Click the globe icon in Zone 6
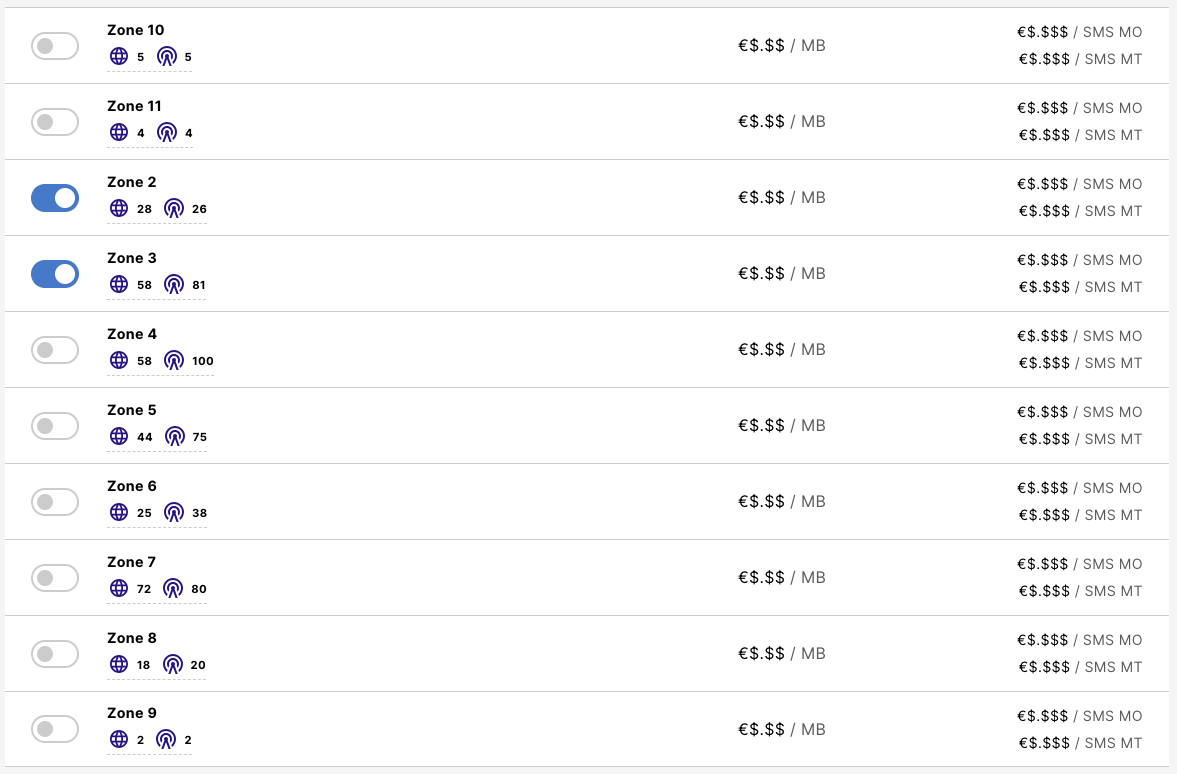This screenshot has width=1177, height=774. click(119, 513)
